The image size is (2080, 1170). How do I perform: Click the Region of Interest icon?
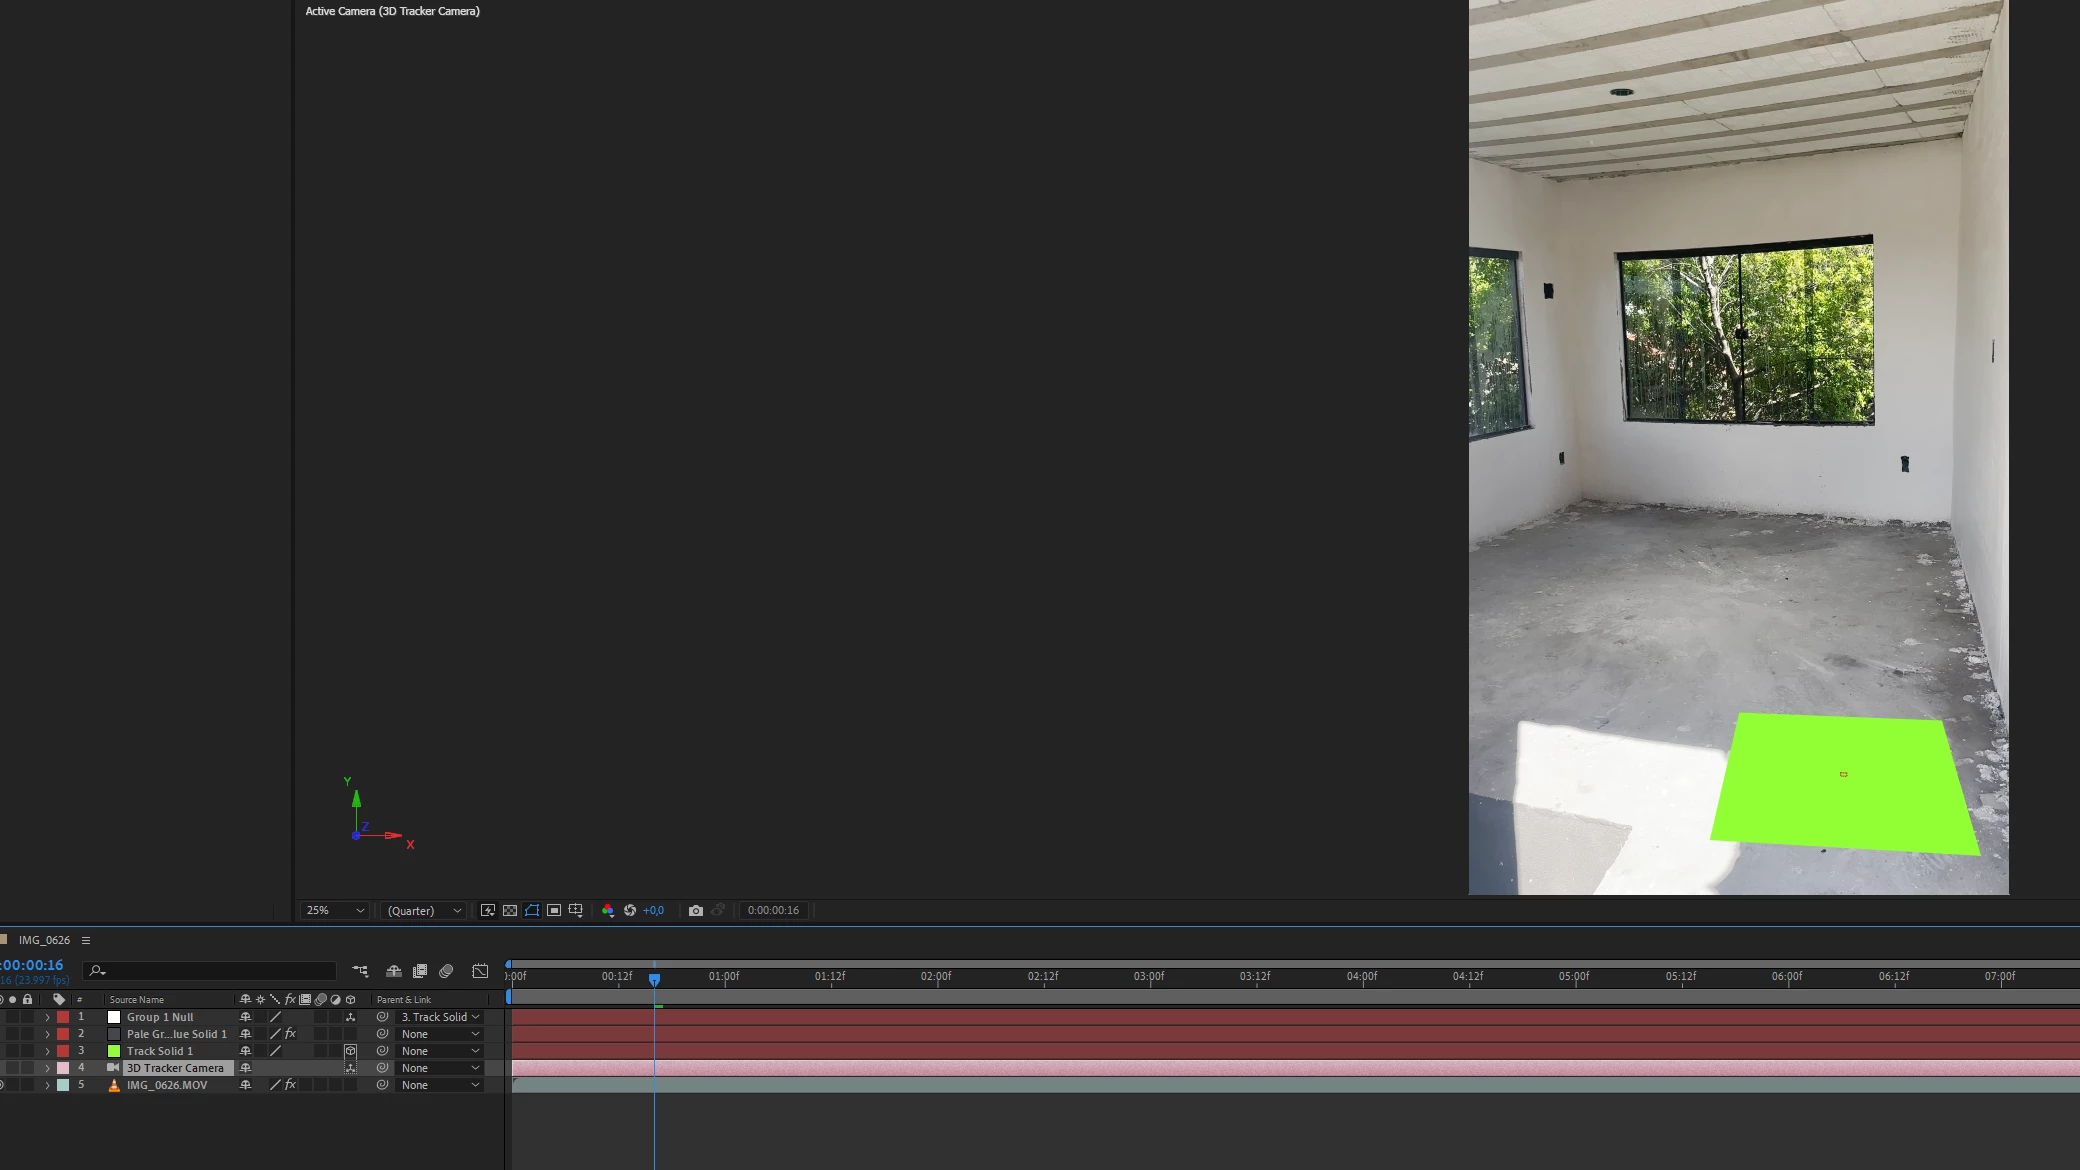tap(554, 910)
